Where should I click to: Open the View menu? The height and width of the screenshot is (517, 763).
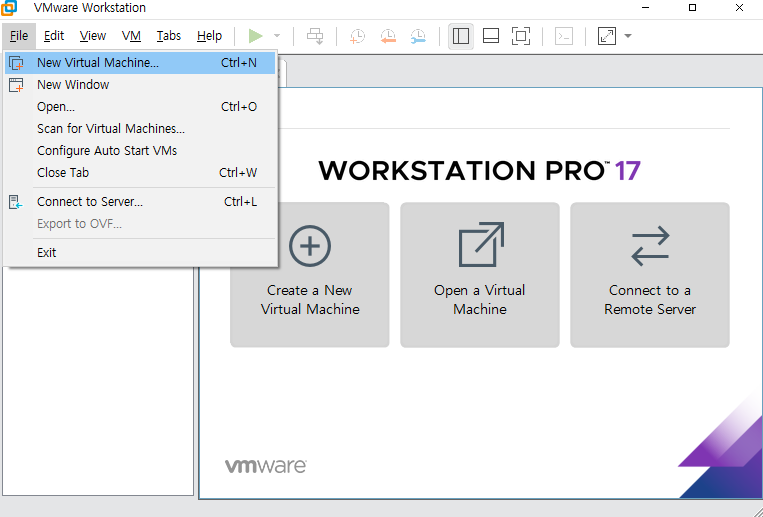tap(92, 36)
